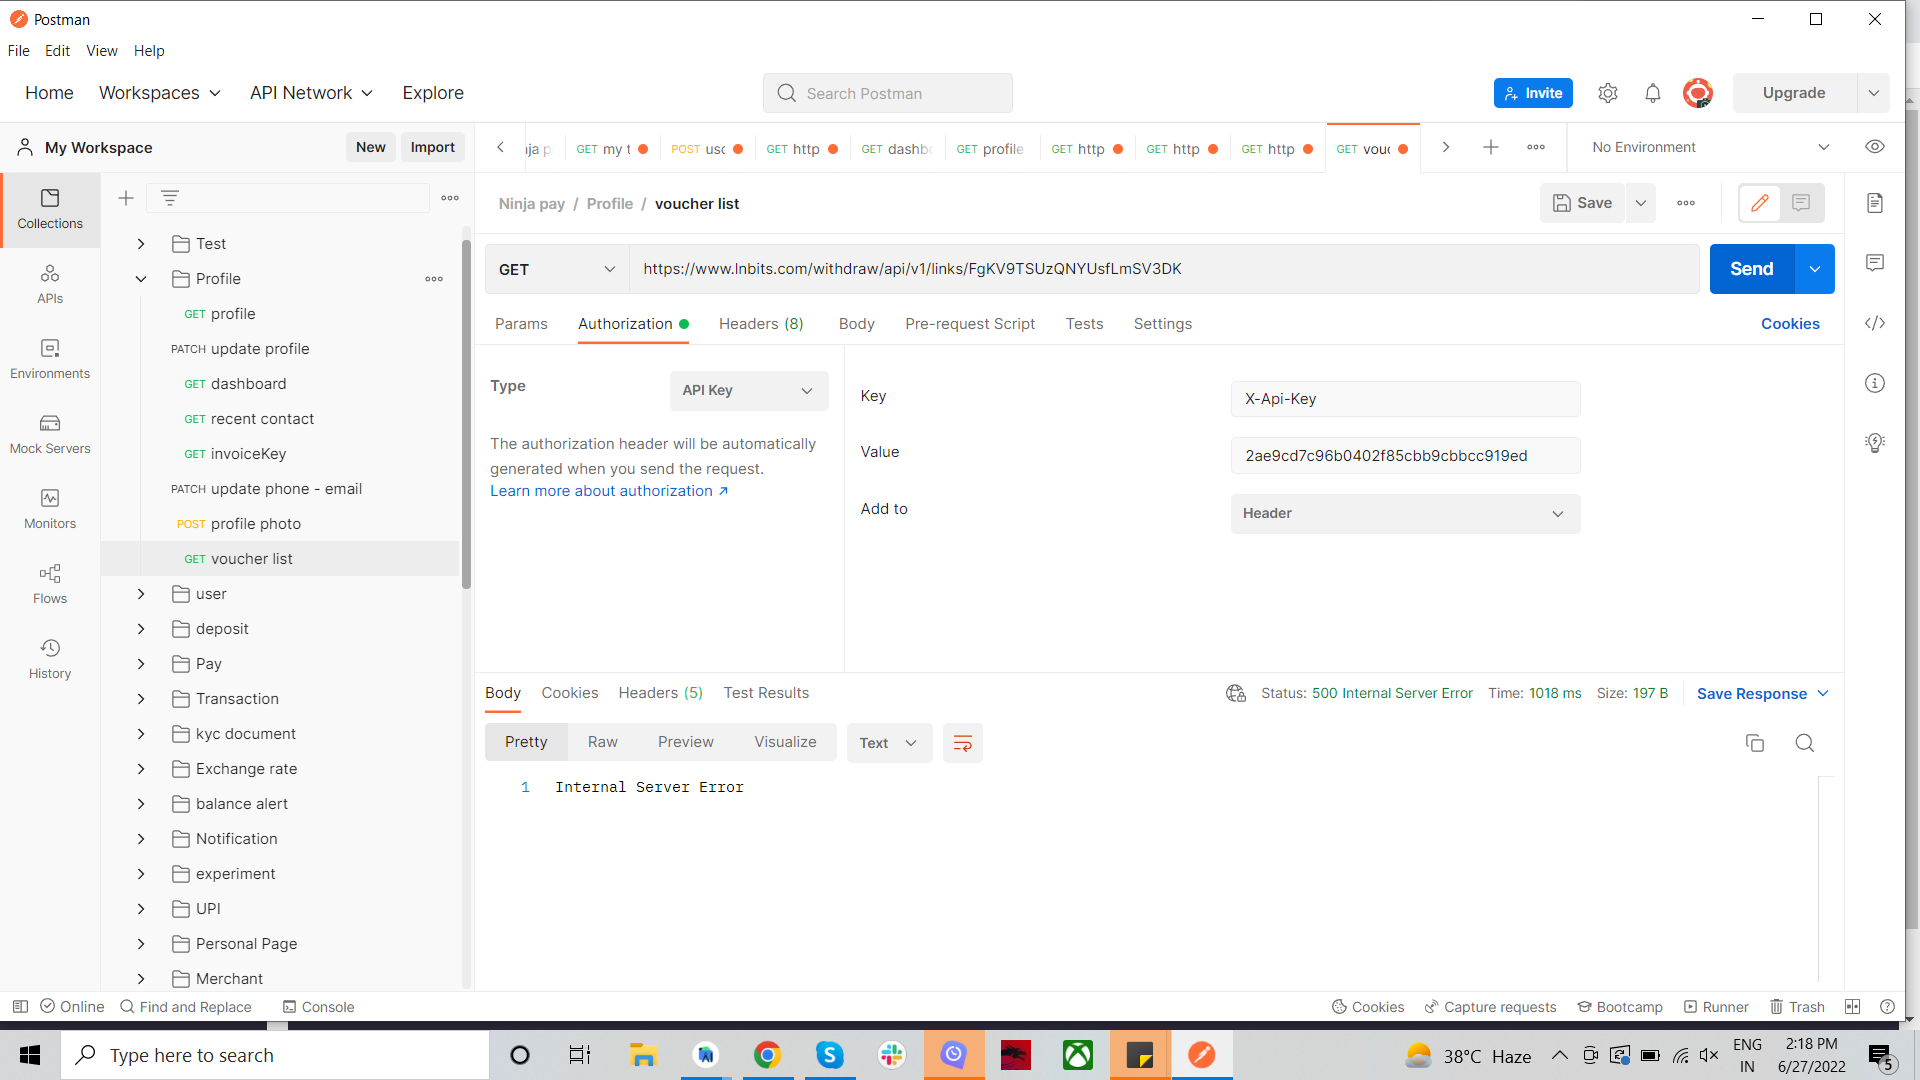Screen dimensions: 1920x1080
Task: Toggle line wrap in the response viewer
Action: pos(963,743)
